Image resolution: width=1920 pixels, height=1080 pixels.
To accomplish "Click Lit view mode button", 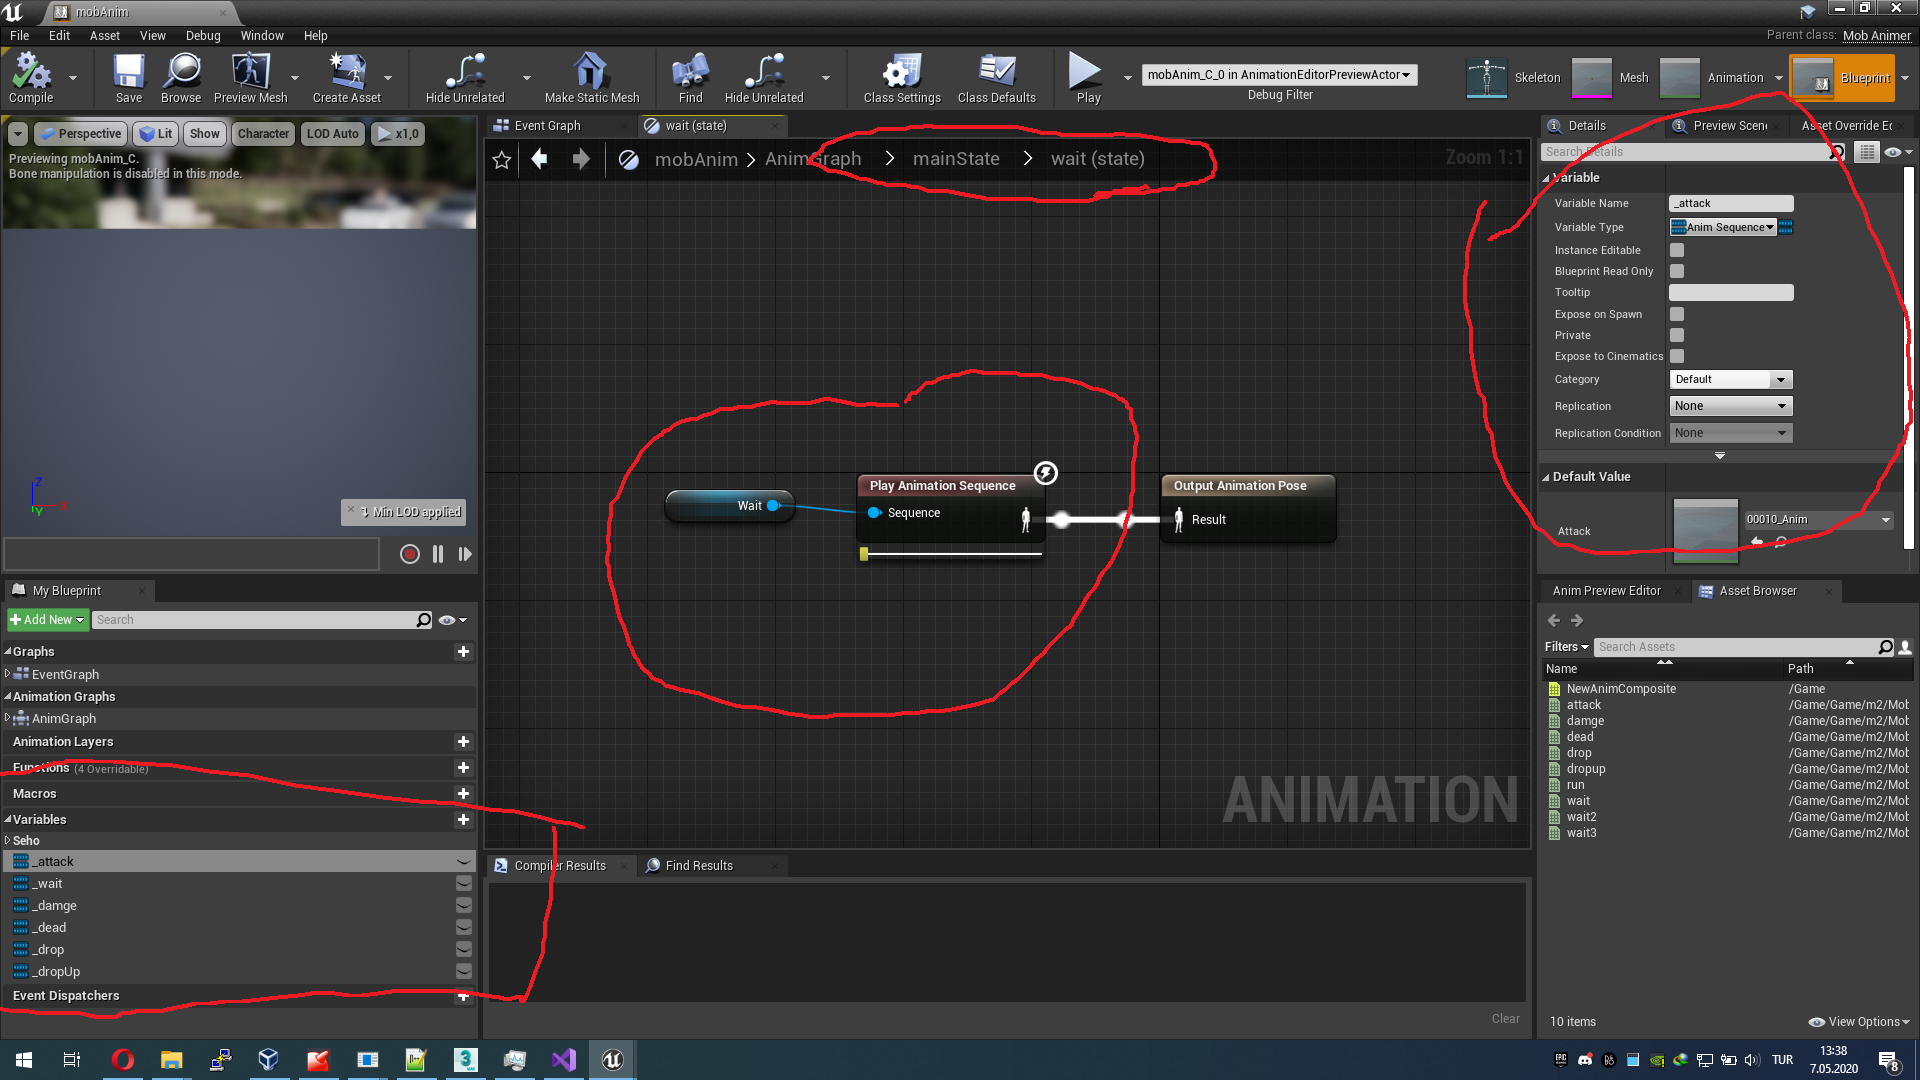I will pyautogui.click(x=156, y=134).
